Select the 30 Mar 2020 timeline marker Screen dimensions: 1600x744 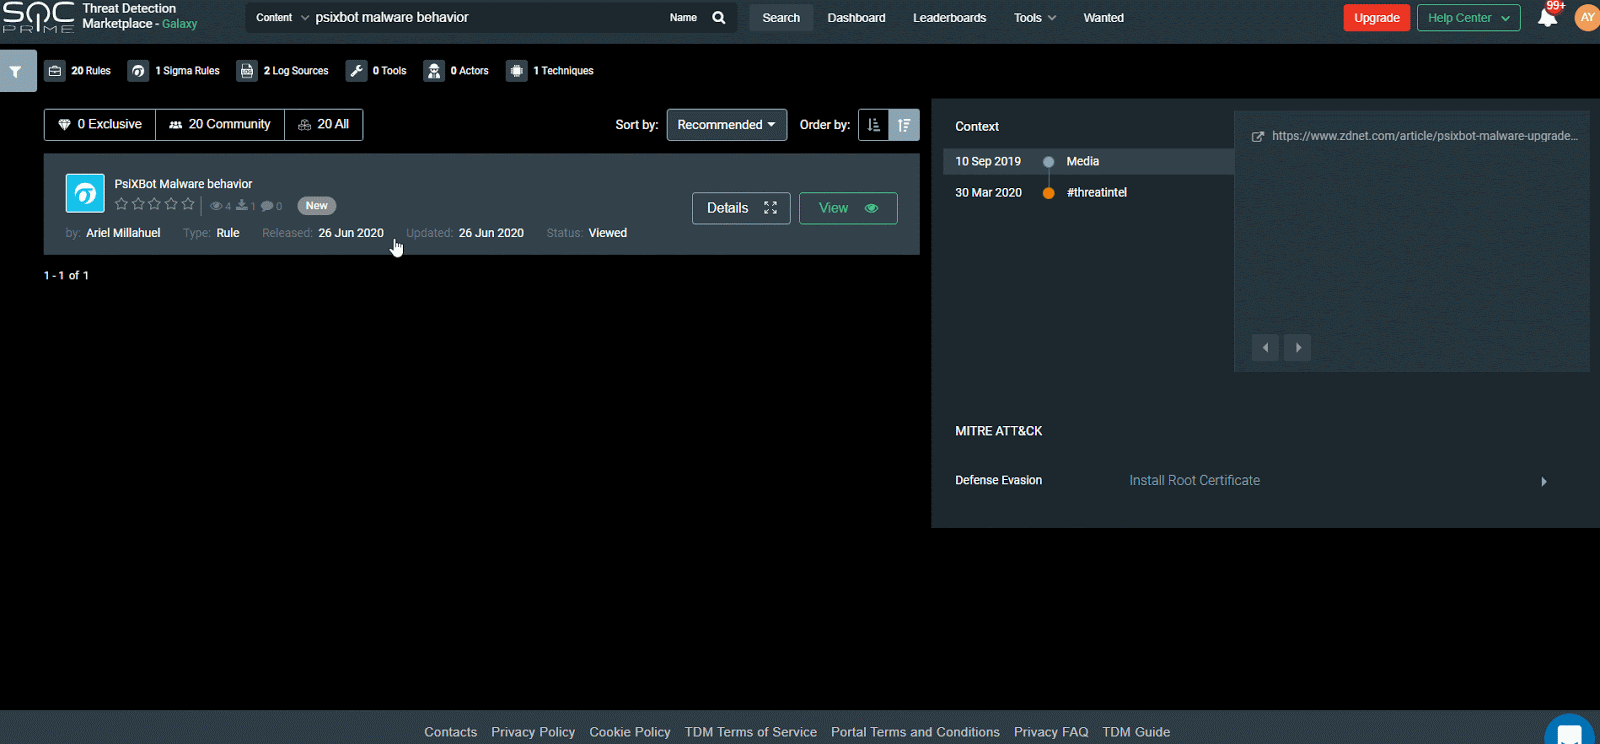(1048, 193)
